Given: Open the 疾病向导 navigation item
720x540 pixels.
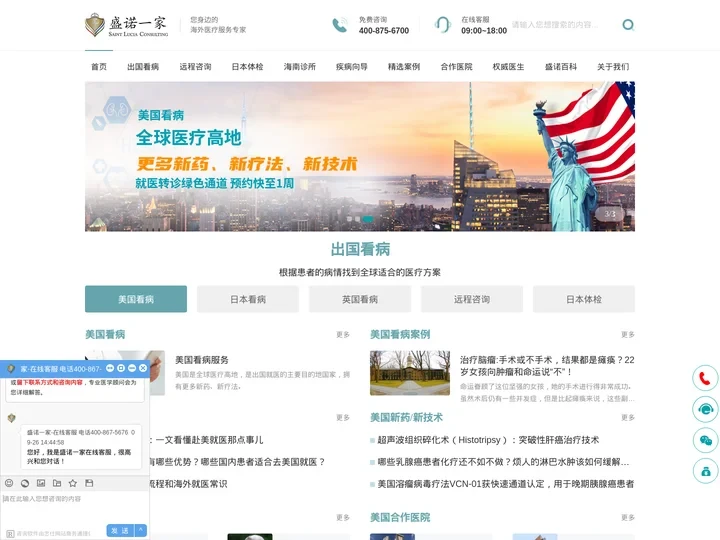Looking at the screenshot, I should tap(352, 67).
